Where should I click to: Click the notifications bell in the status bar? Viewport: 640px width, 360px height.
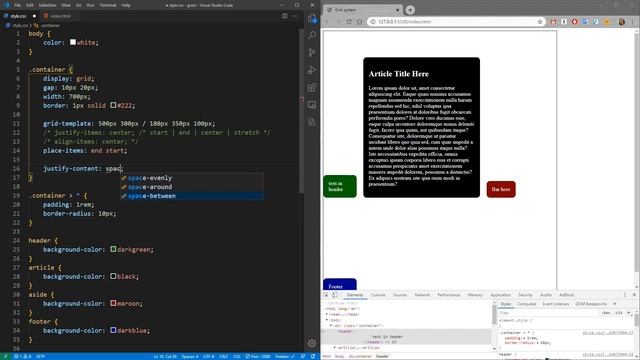[x=313, y=356]
